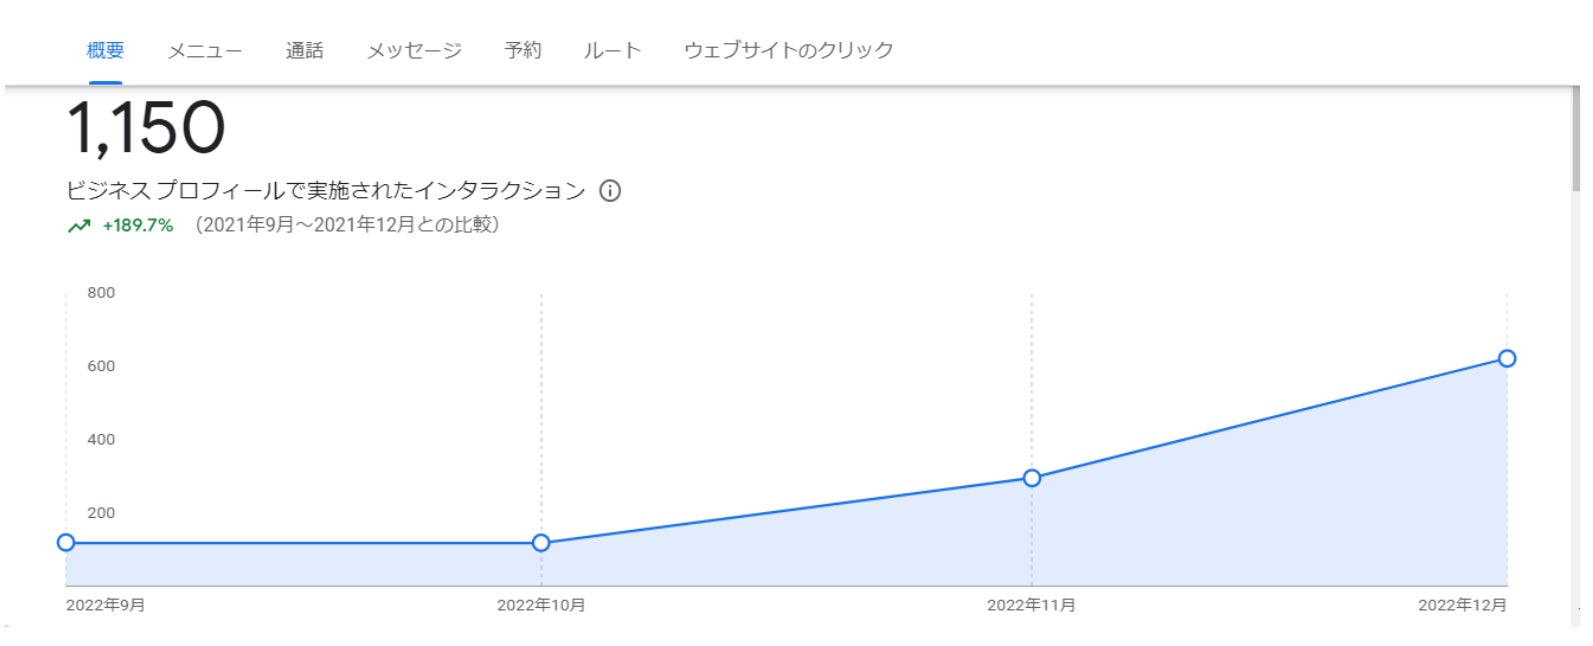
Task: Switch to the メニュー tab
Action: click(204, 50)
